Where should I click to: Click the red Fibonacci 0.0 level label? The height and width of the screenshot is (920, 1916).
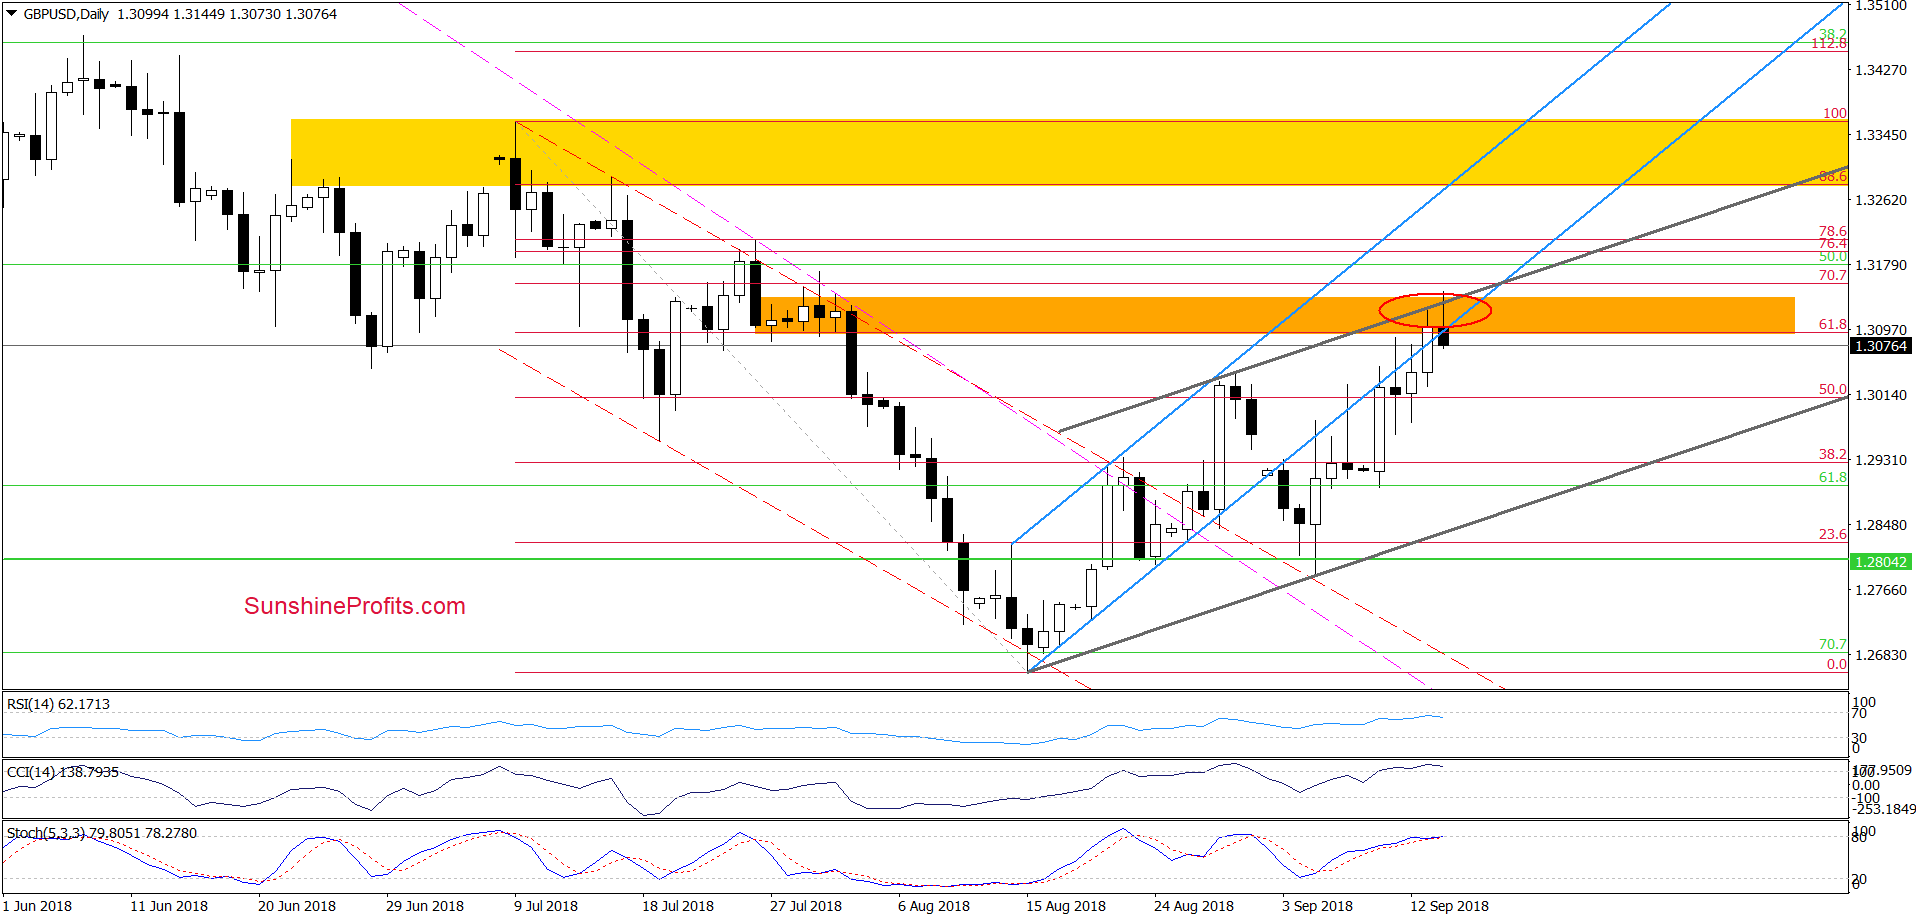coord(1837,664)
